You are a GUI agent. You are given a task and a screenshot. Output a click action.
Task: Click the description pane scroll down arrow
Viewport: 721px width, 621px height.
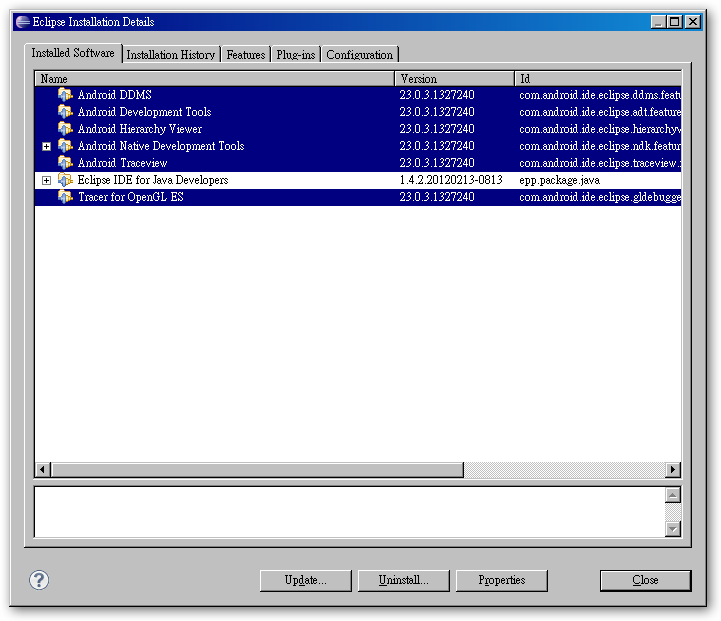tap(673, 529)
